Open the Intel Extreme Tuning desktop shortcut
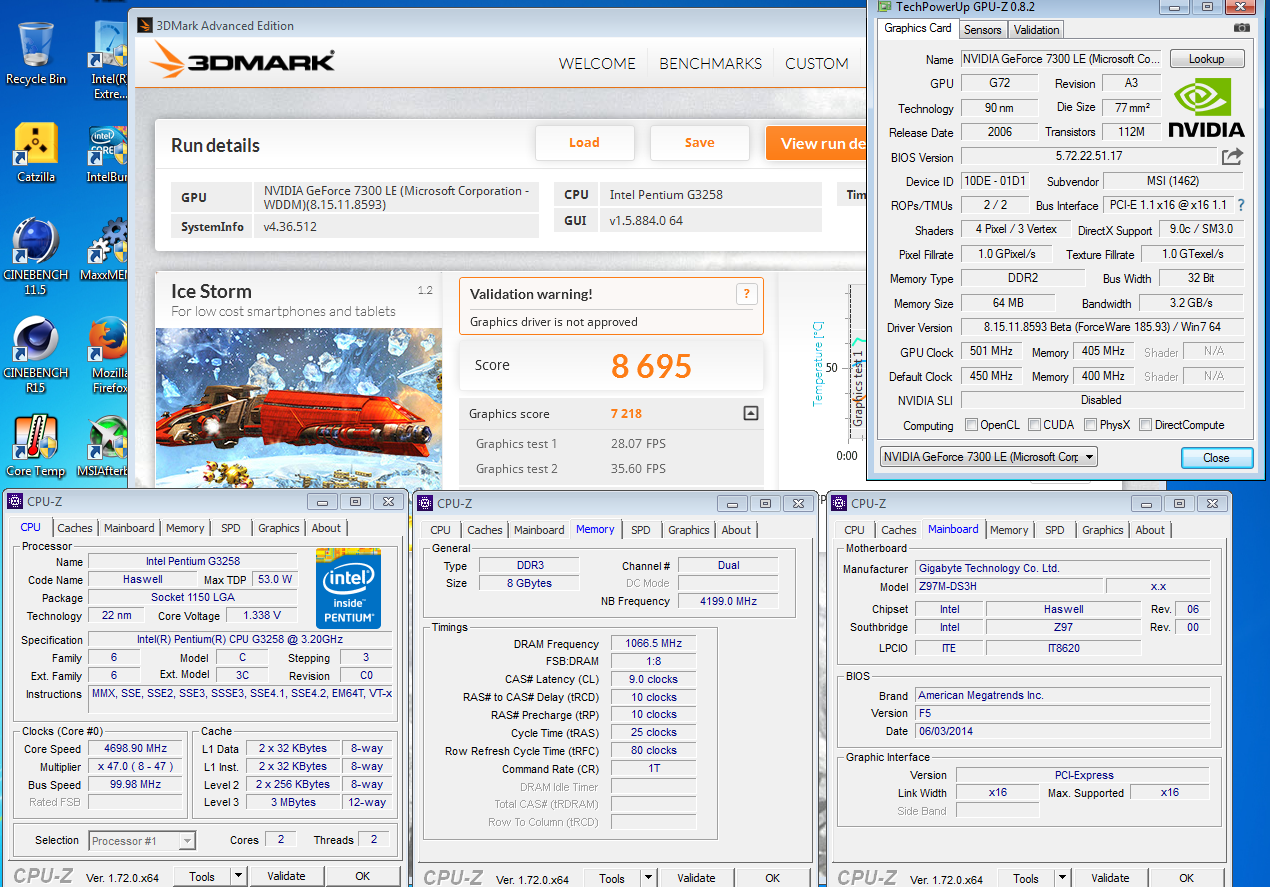The image size is (1270, 887). pyautogui.click(x=109, y=60)
